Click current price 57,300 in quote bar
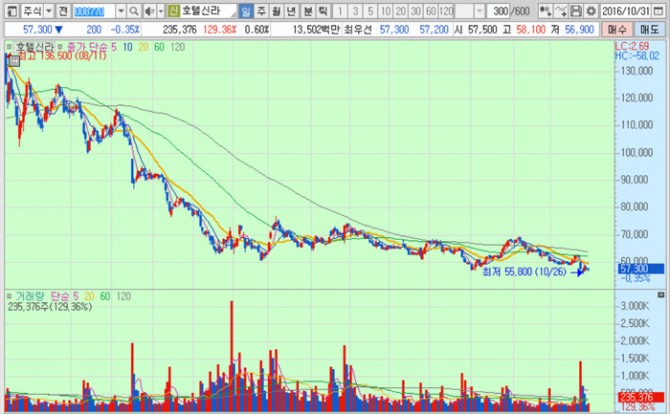Viewport: 670px width, 414px height. point(37,29)
